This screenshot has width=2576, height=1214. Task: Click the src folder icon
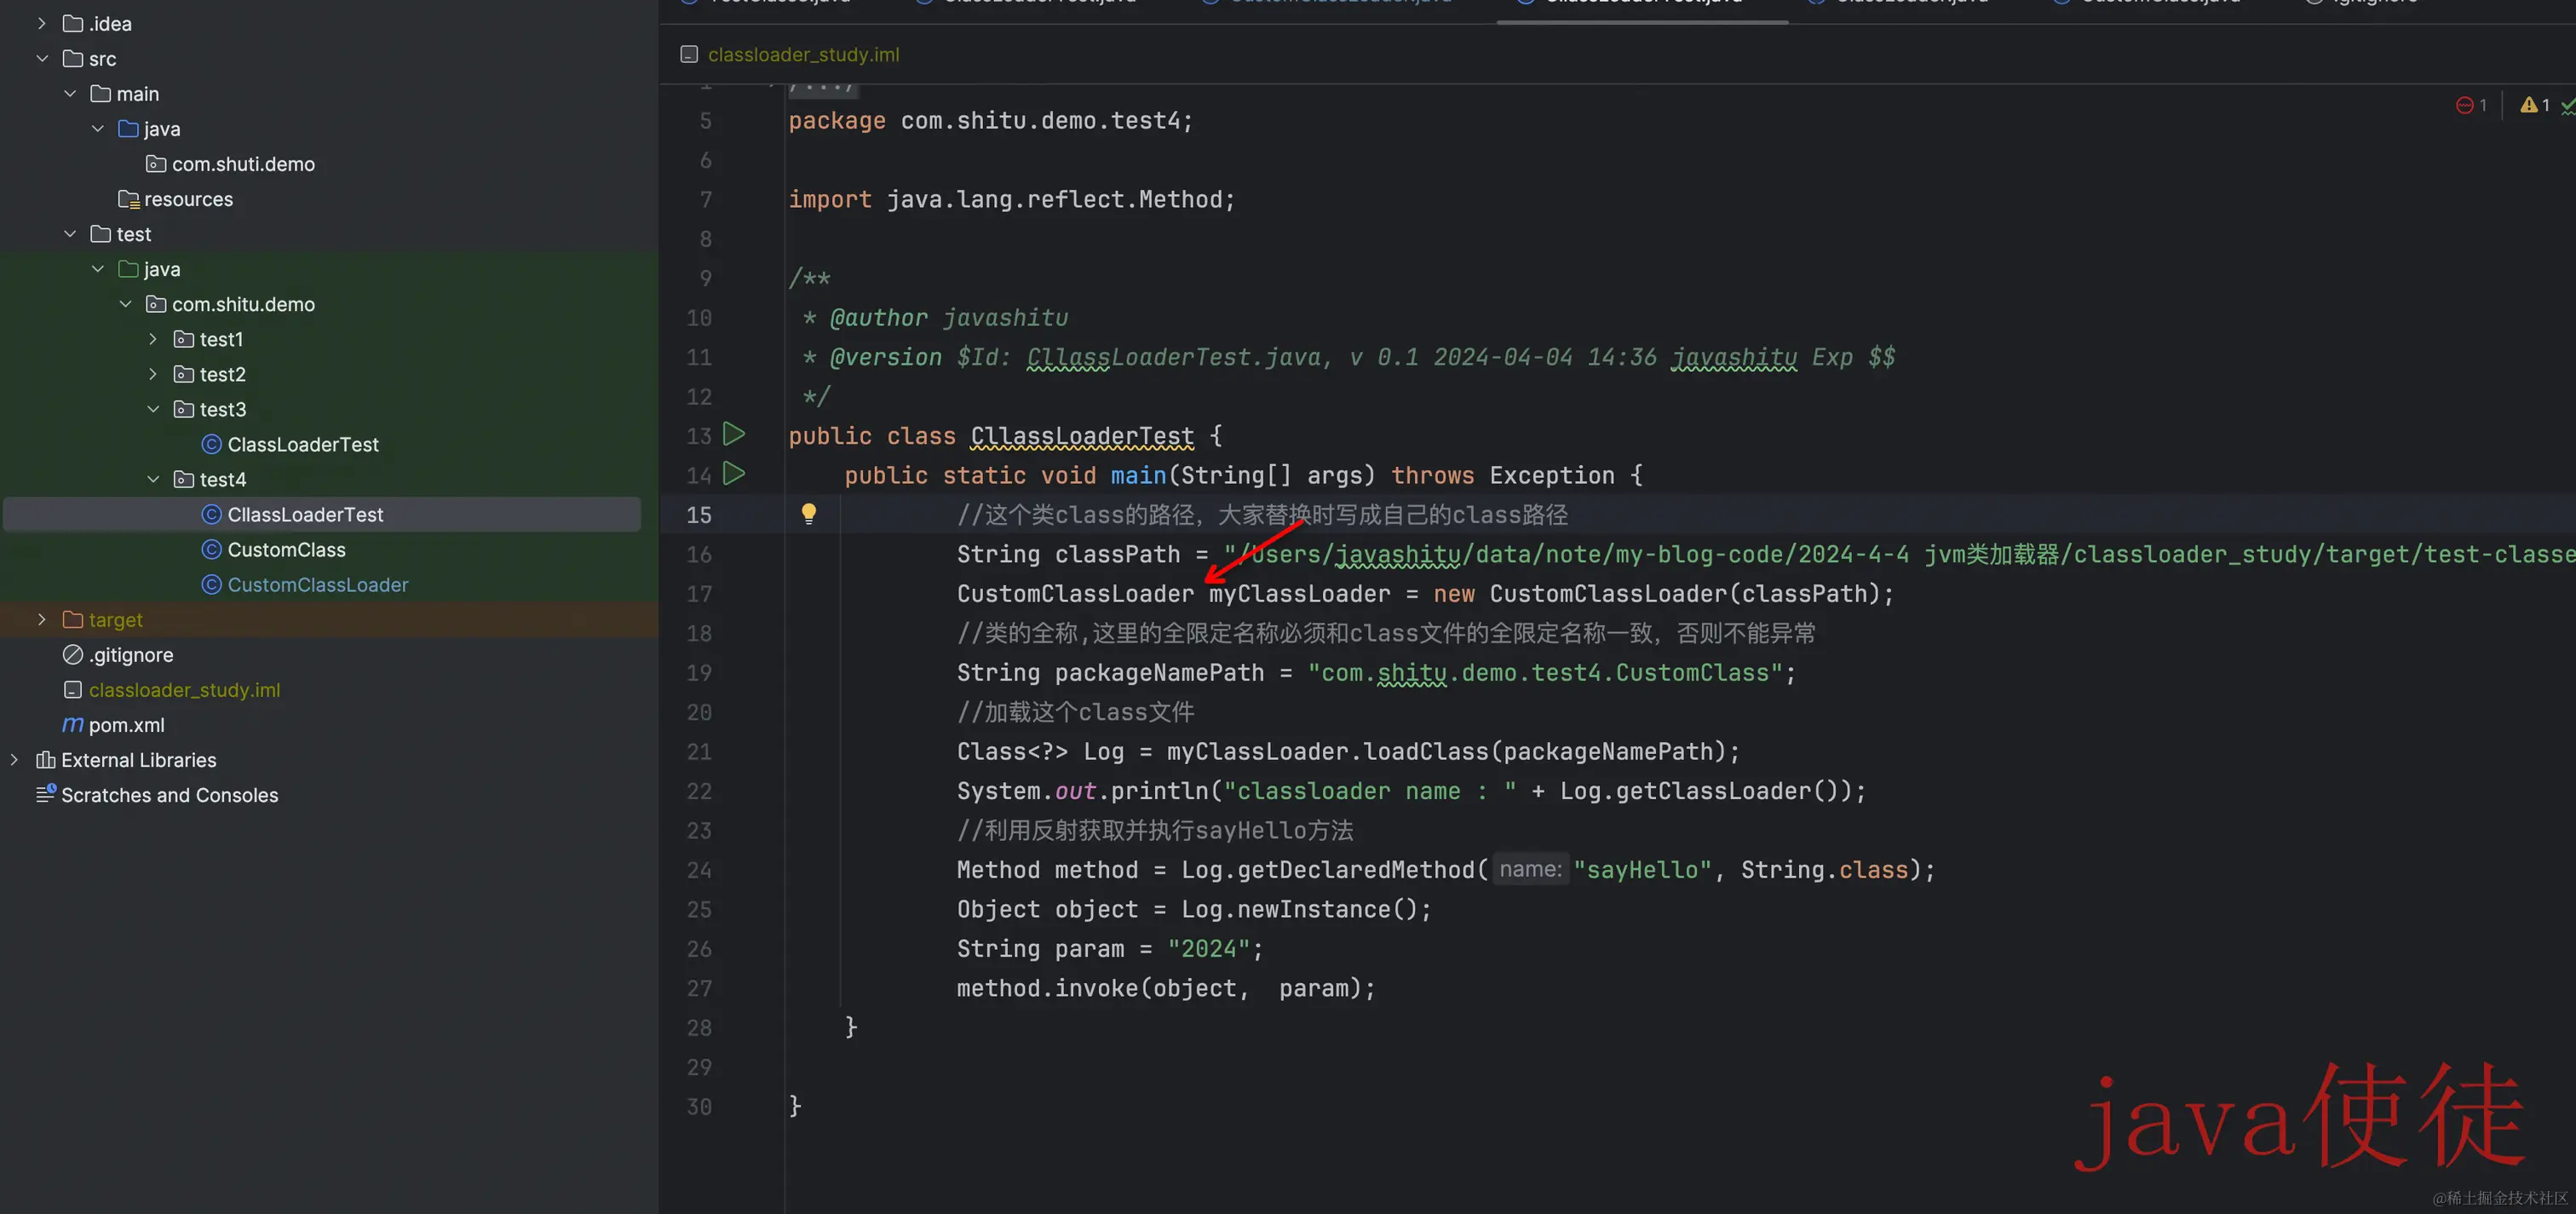pos(73,58)
